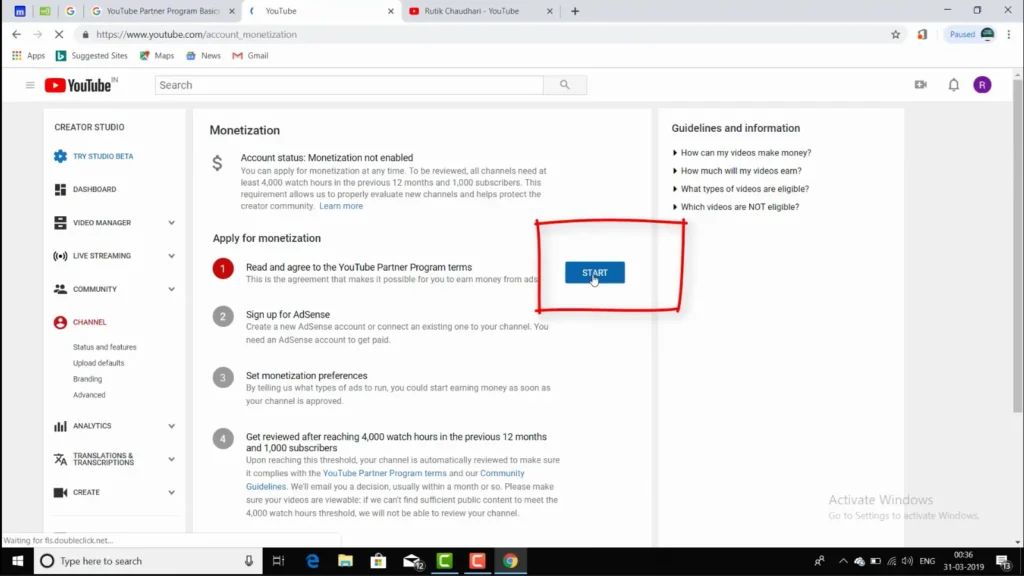
Task: Click the Analytics bar chart icon
Action: (60, 426)
